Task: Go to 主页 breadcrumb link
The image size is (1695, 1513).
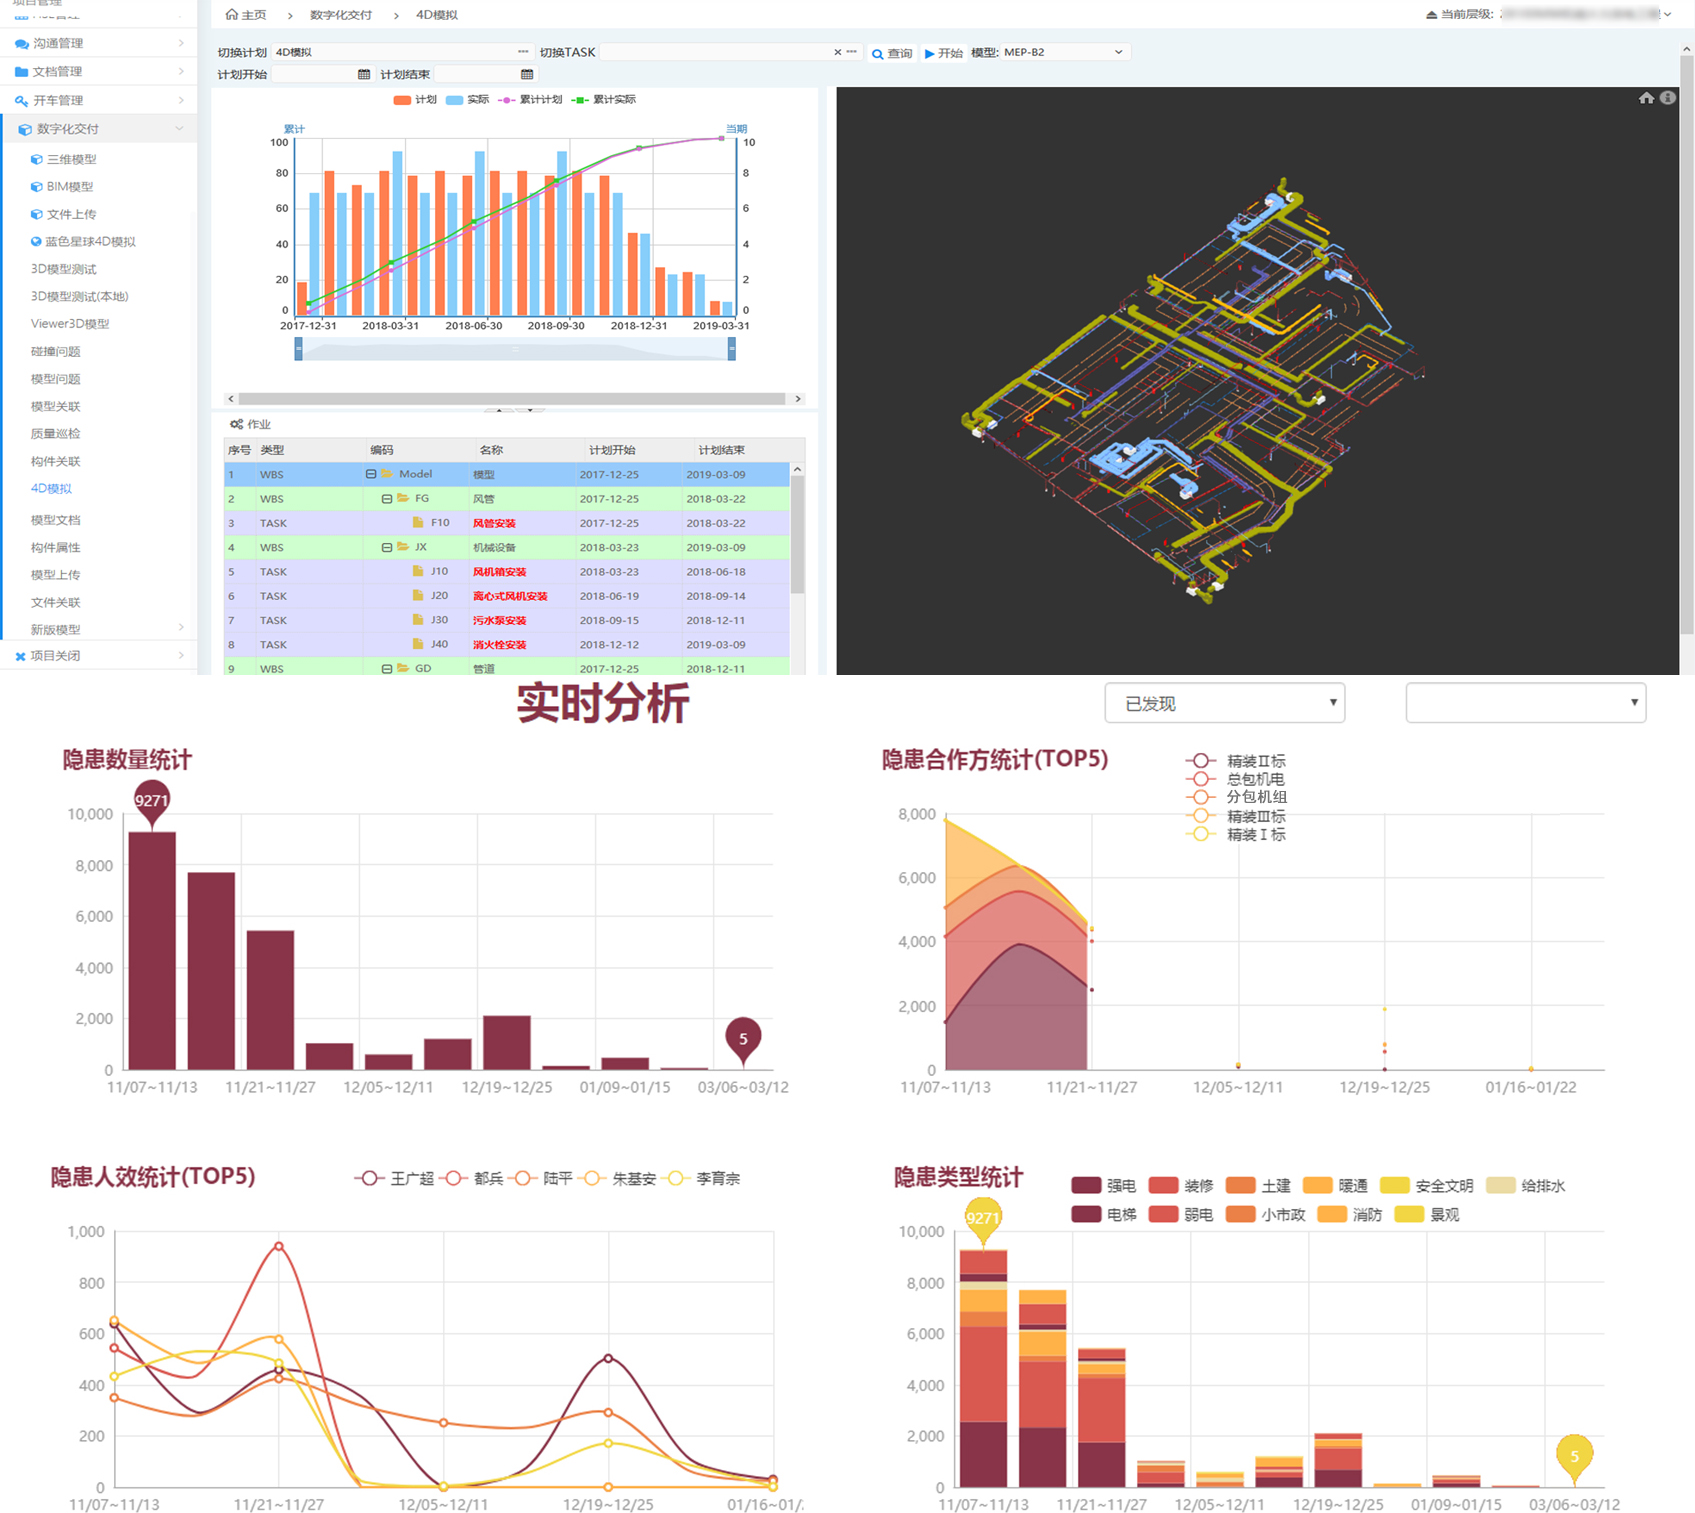Action: (x=246, y=15)
